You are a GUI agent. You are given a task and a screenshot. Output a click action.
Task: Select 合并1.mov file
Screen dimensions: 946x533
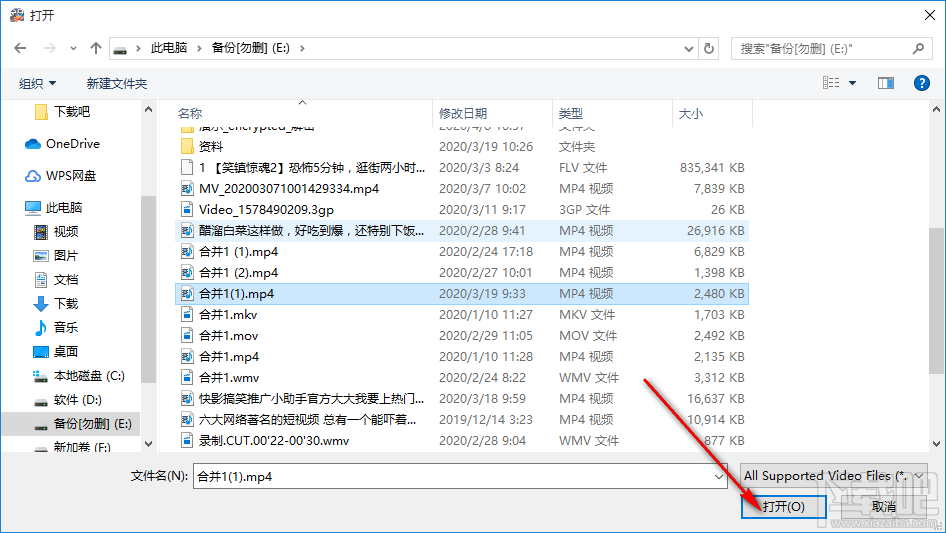pos(462,336)
